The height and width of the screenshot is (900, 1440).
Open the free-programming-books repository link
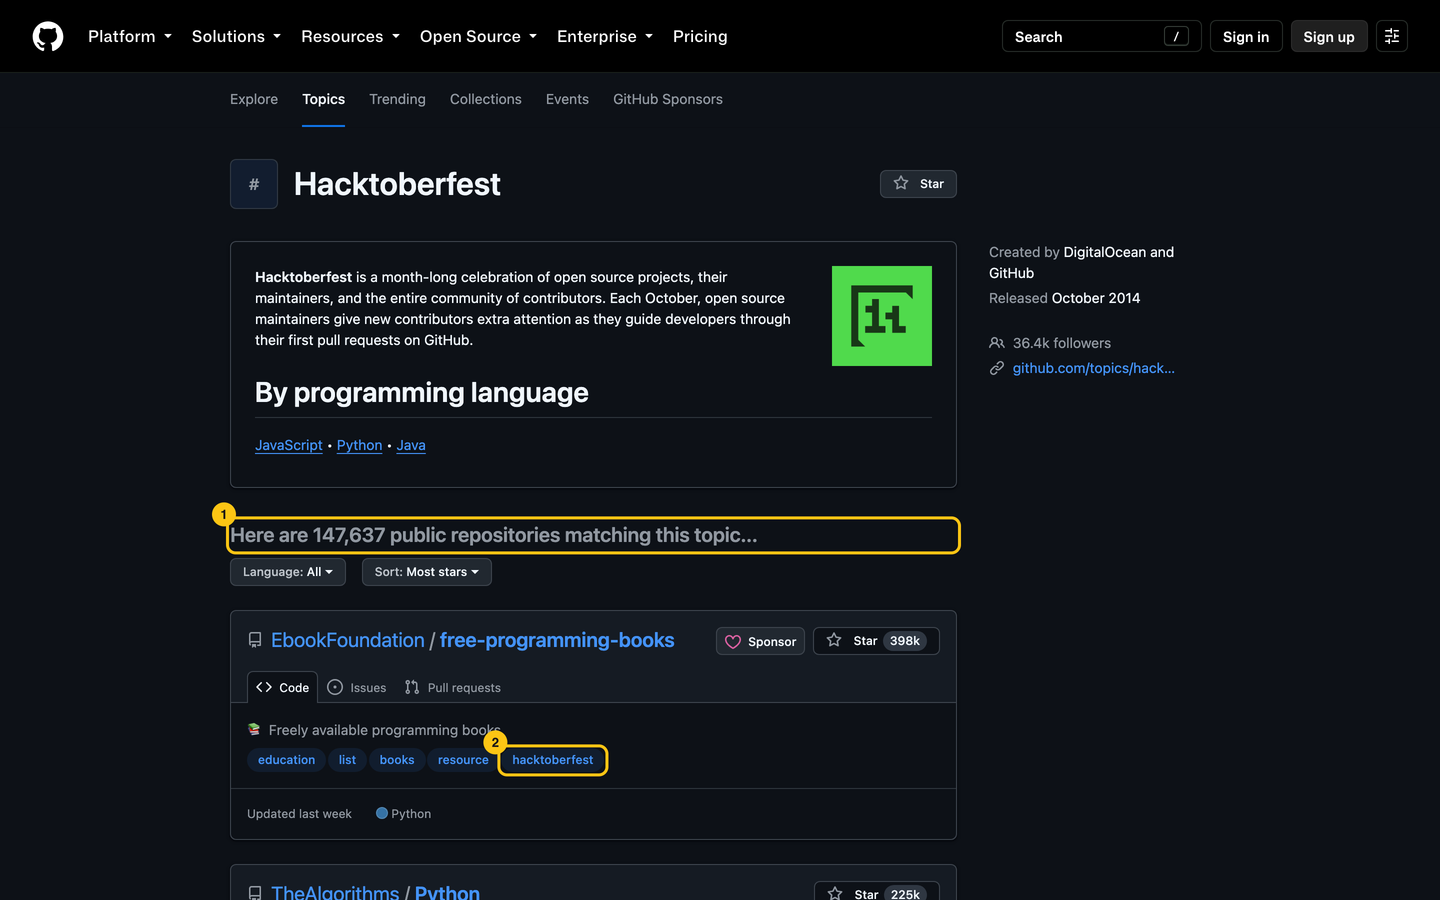pyautogui.click(x=557, y=640)
